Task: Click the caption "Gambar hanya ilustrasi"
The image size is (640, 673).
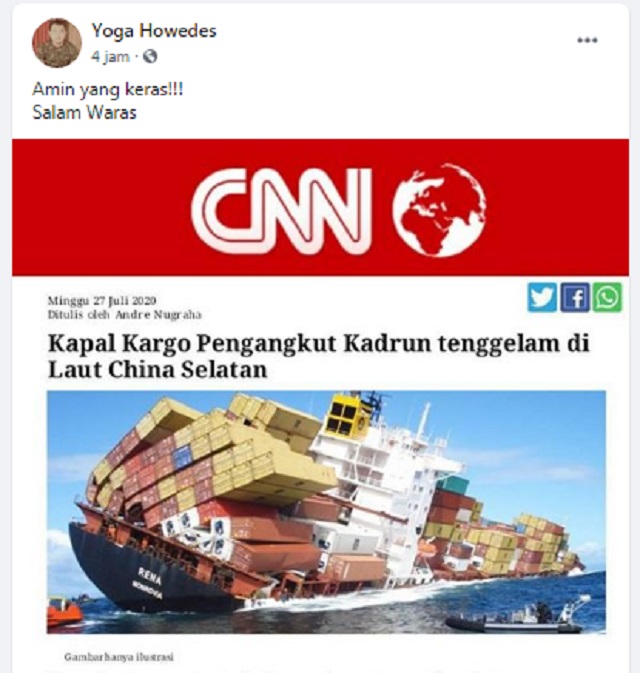Action: coord(119,657)
